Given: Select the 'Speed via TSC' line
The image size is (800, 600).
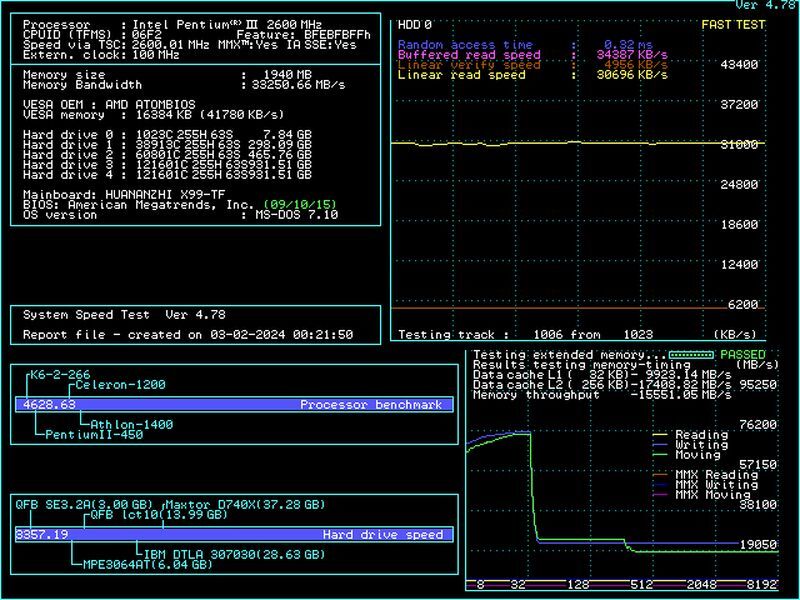Looking at the screenshot, I should (190, 45).
